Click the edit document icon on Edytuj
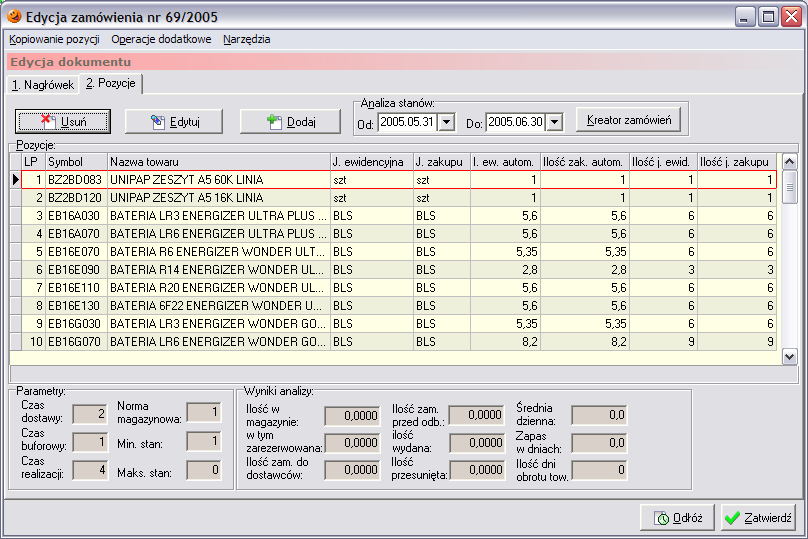The height and width of the screenshot is (539, 808). [158, 122]
